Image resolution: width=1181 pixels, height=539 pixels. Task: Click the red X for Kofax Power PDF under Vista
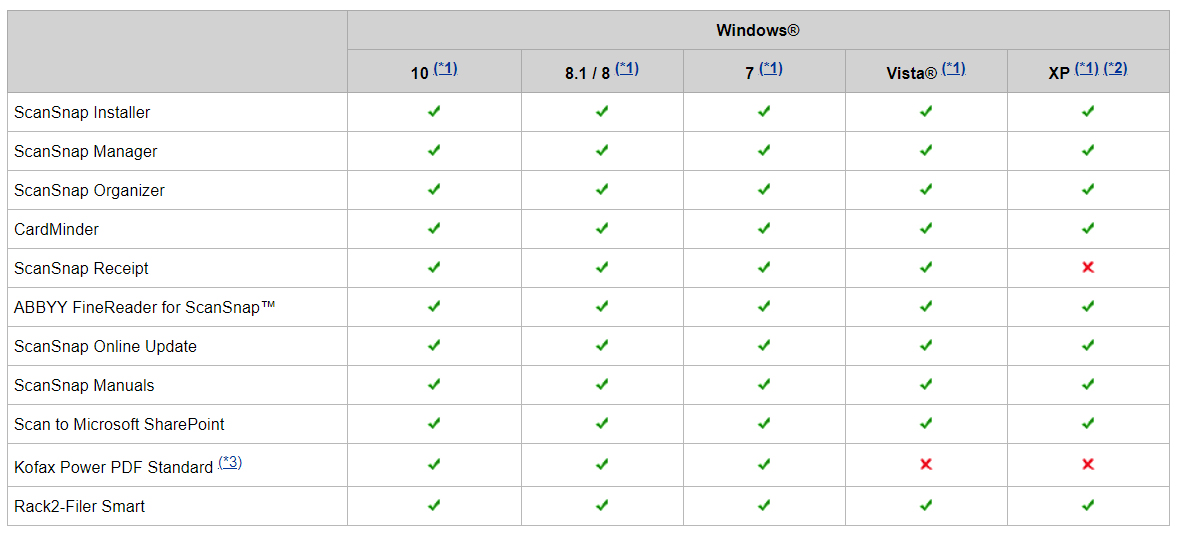pyautogui.click(x=926, y=464)
